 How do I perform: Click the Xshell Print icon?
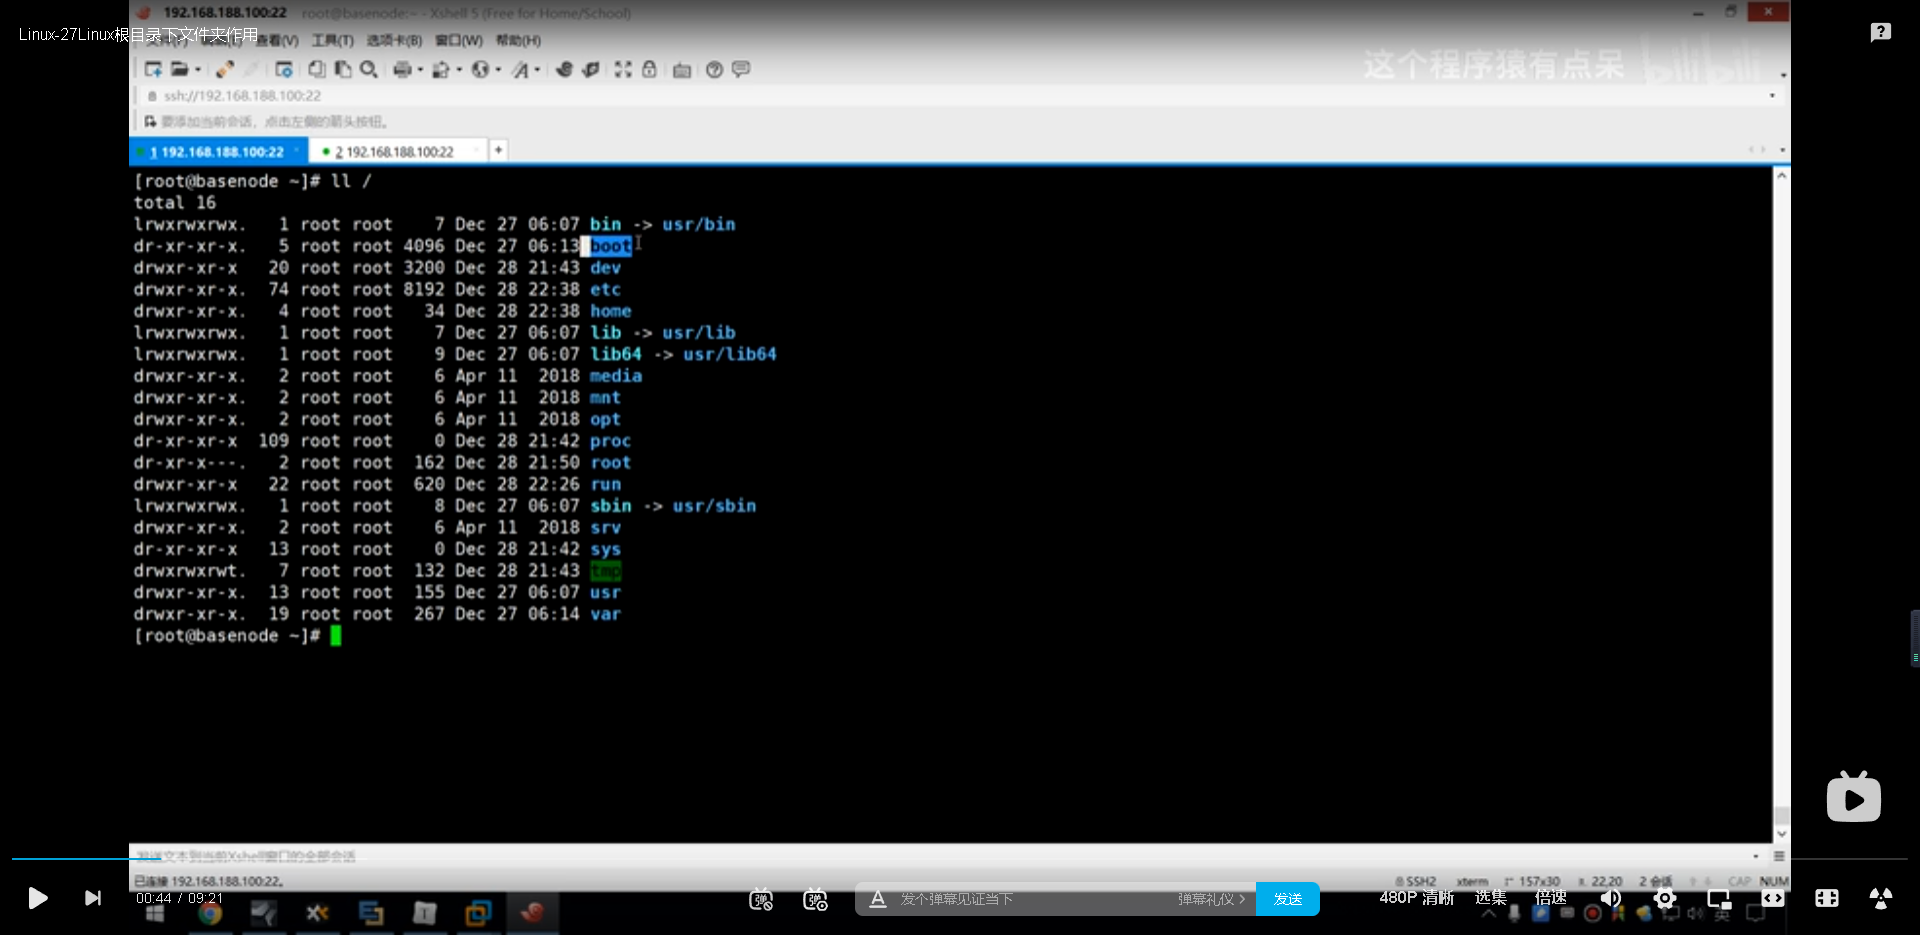pos(402,69)
